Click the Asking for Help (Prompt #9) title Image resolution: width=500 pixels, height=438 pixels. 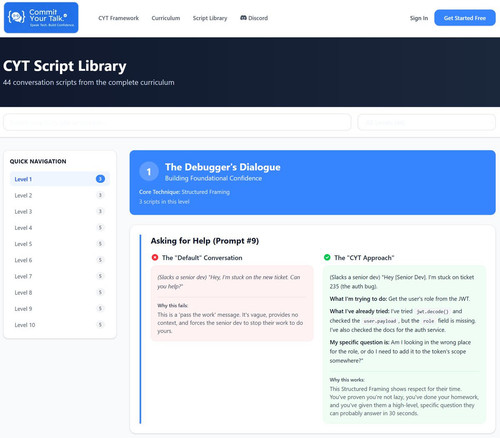click(x=205, y=241)
